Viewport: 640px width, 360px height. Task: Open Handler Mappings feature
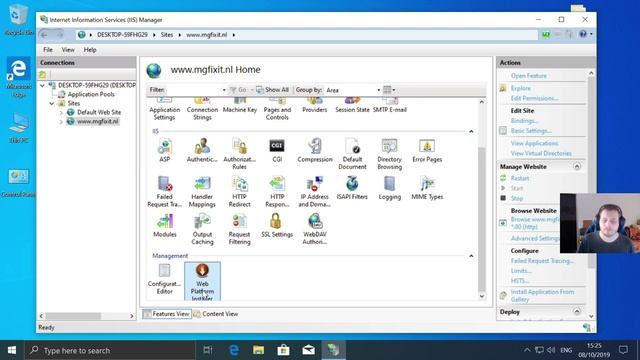tap(202, 191)
